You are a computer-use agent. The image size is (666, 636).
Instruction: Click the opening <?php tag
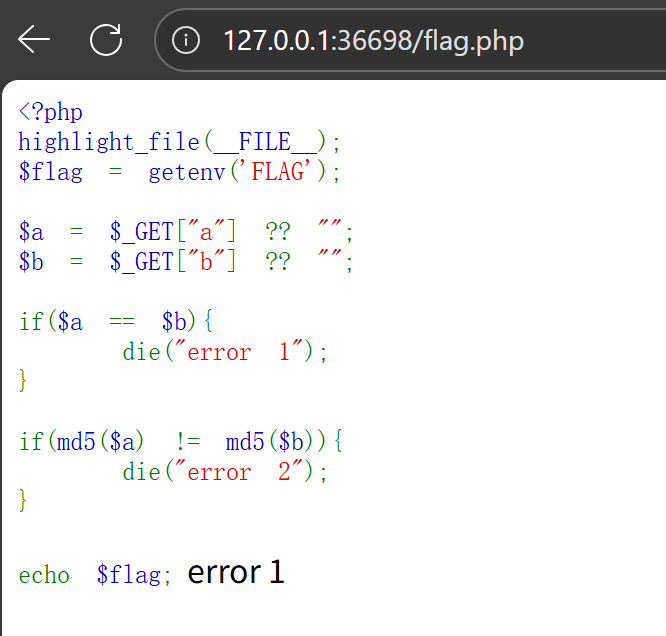point(50,111)
